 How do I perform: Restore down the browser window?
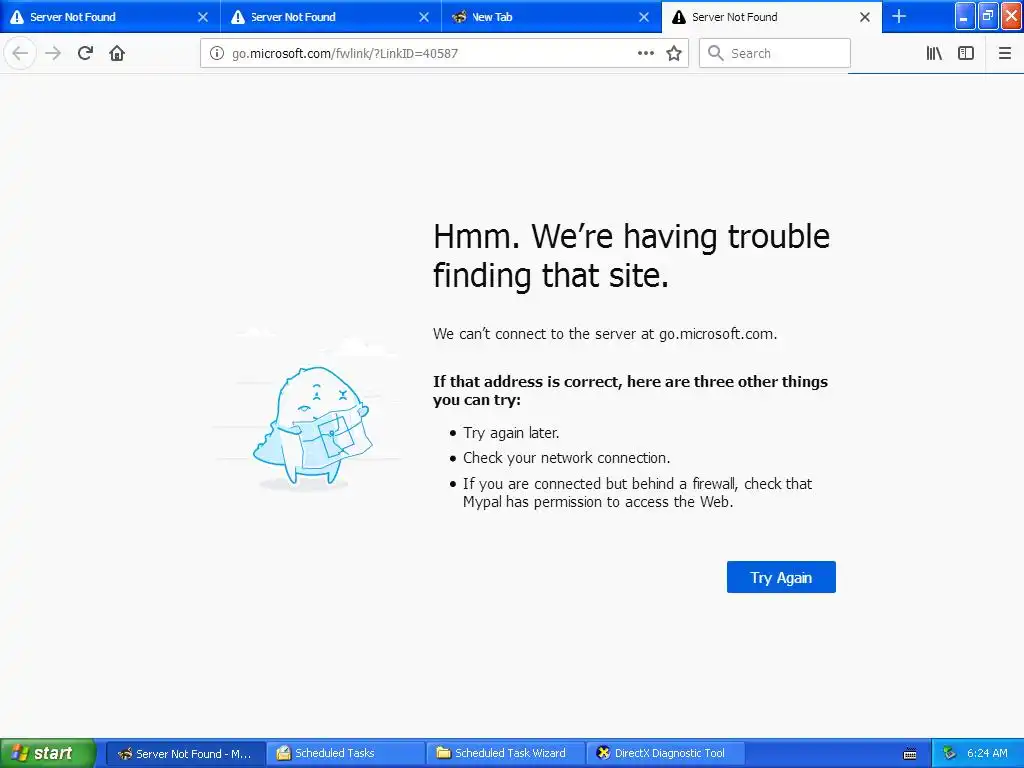(x=988, y=16)
